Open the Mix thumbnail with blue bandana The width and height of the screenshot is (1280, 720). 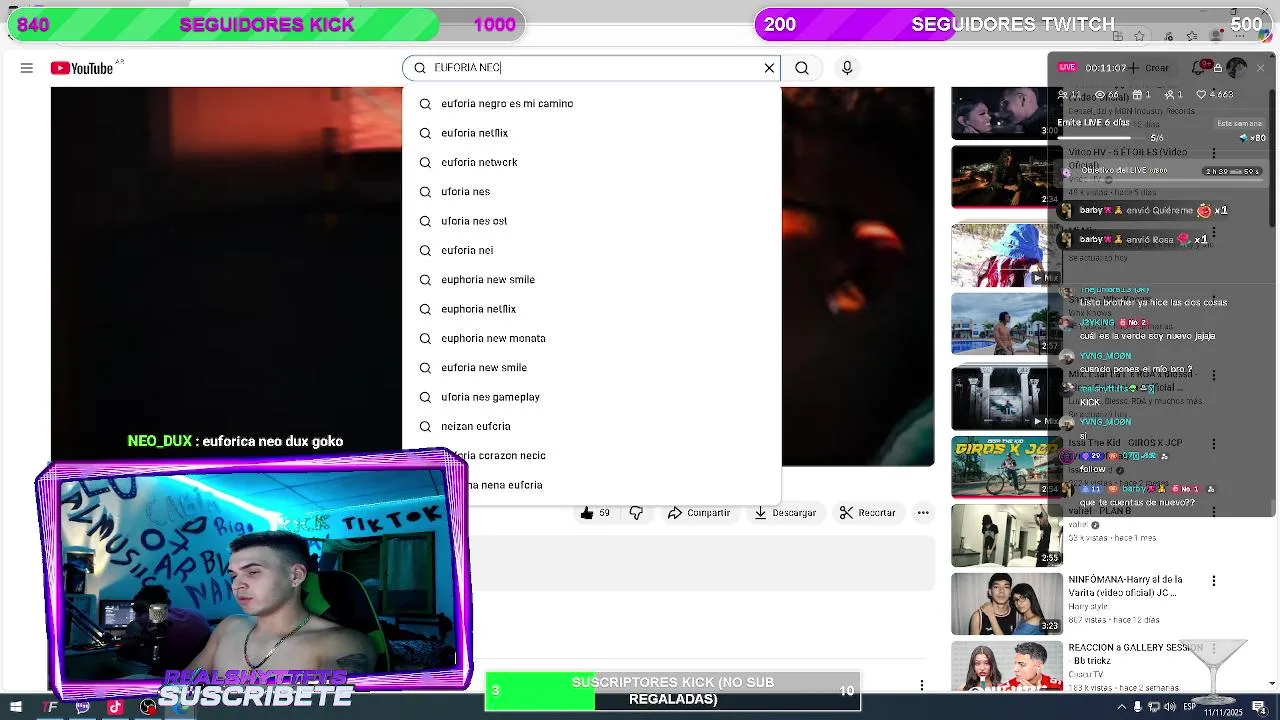click(x=1005, y=255)
